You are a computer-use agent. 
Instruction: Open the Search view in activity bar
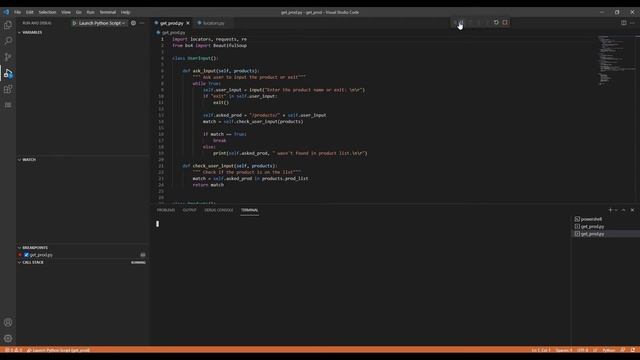tap(8, 41)
